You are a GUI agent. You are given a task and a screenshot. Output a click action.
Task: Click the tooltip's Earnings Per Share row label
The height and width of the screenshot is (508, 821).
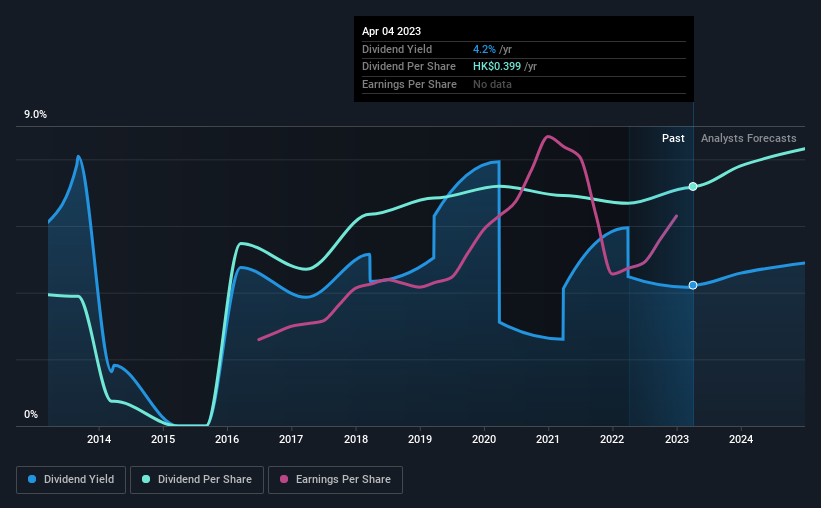pos(409,84)
